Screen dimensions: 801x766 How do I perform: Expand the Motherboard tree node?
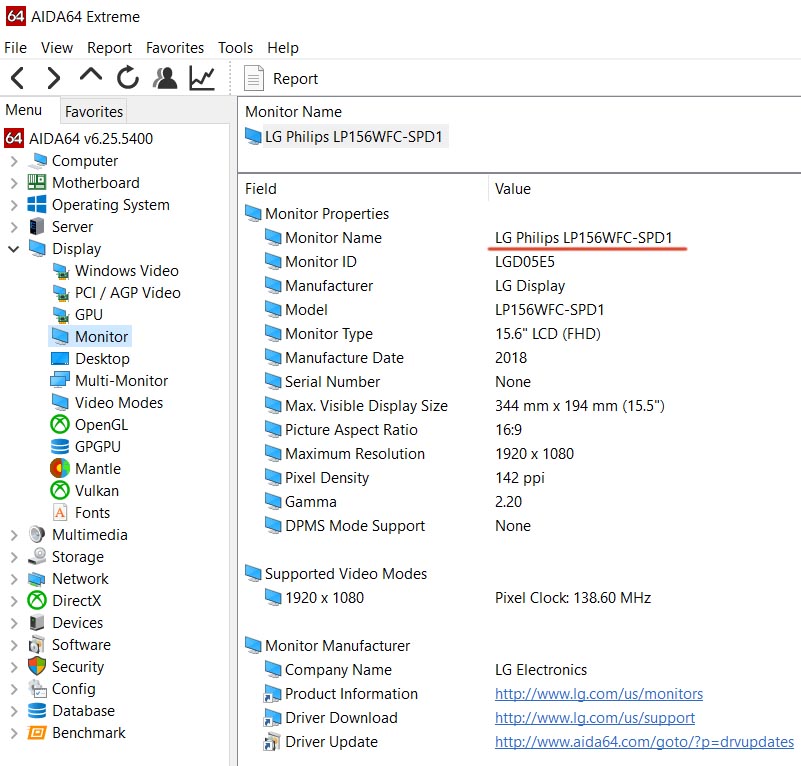click(x=14, y=183)
